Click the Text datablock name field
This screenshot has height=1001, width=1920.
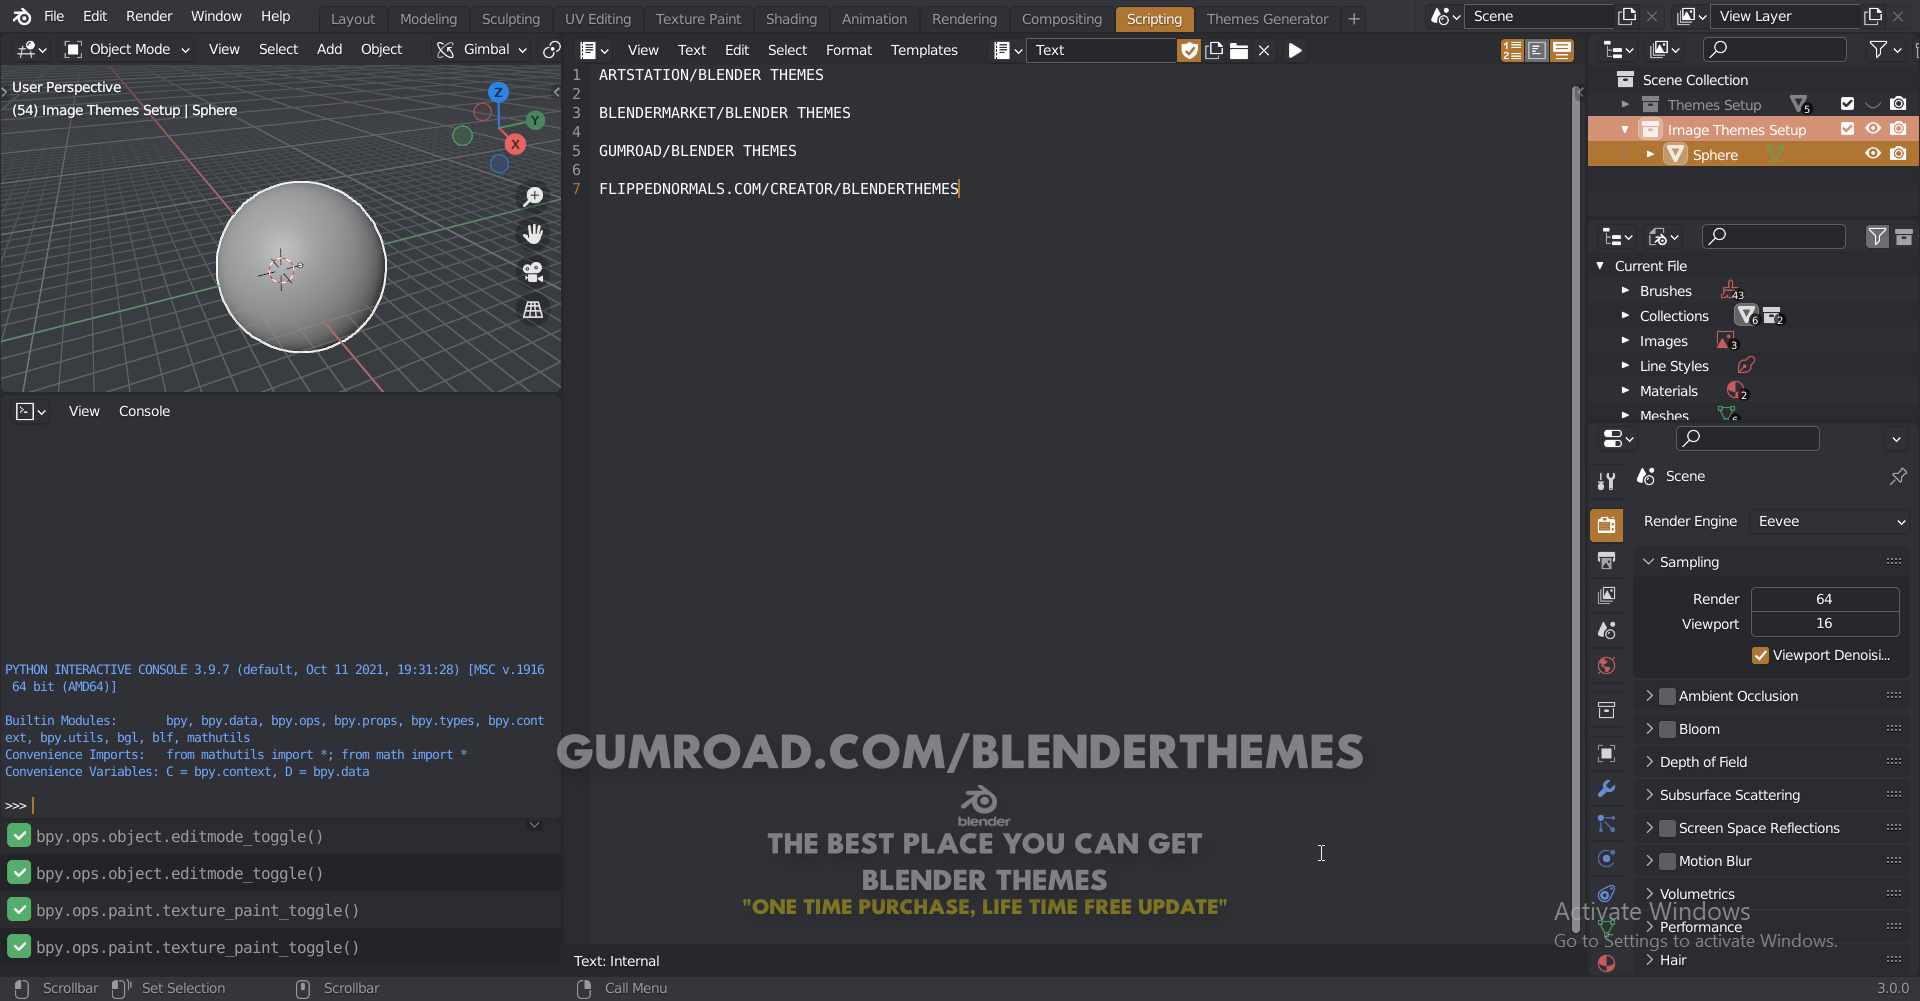pyautogui.click(x=1100, y=50)
